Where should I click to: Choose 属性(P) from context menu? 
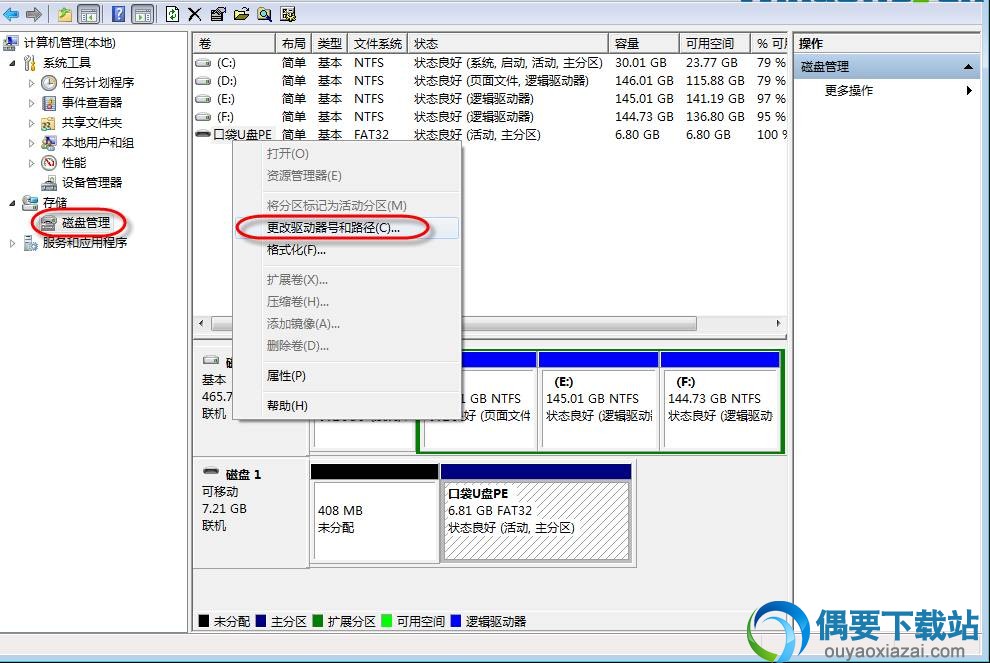pyautogui.click(x=347, y=376)
